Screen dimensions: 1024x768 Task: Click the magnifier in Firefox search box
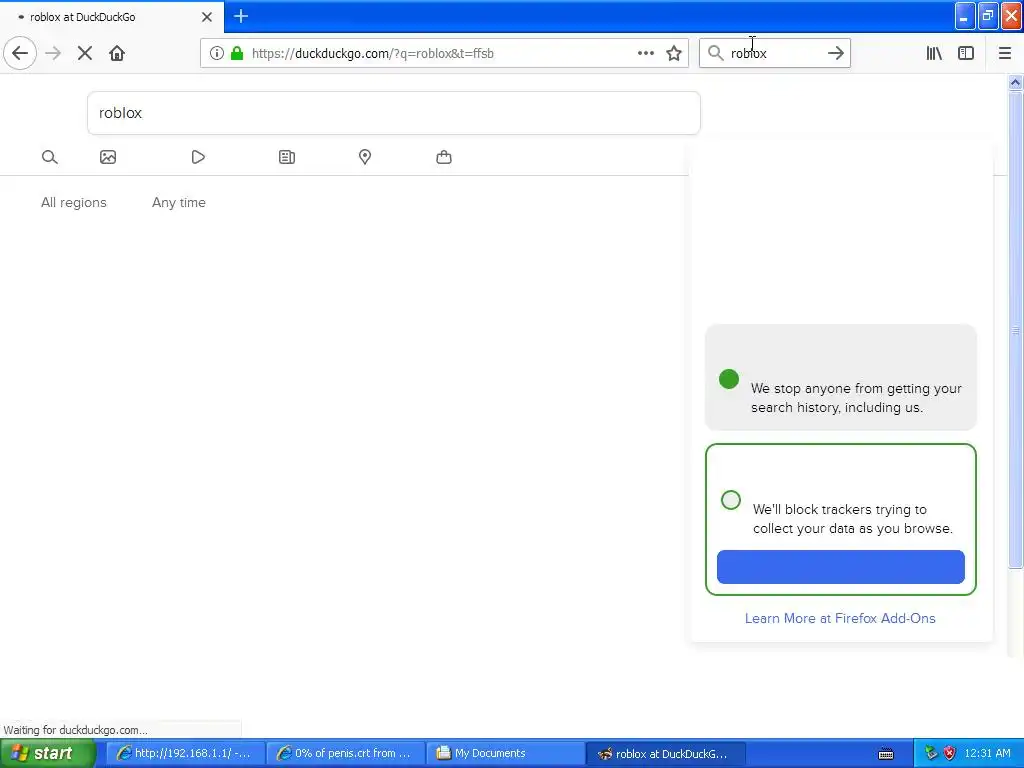716,53
